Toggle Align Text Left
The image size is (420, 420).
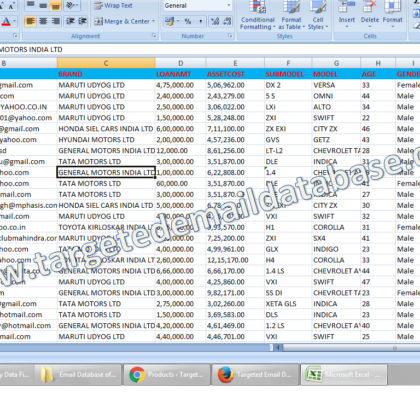pyautogui.click(x=30, y=21)
